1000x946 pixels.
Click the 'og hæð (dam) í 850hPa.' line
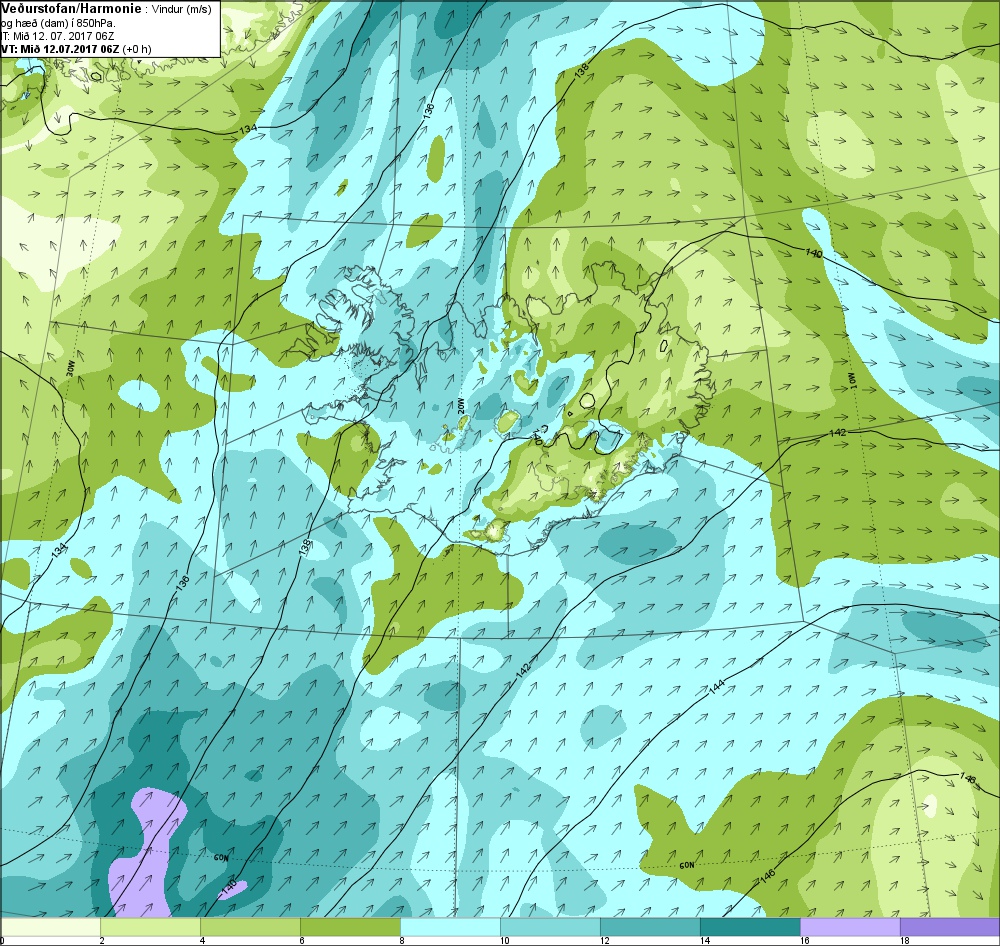pos(58,24)
